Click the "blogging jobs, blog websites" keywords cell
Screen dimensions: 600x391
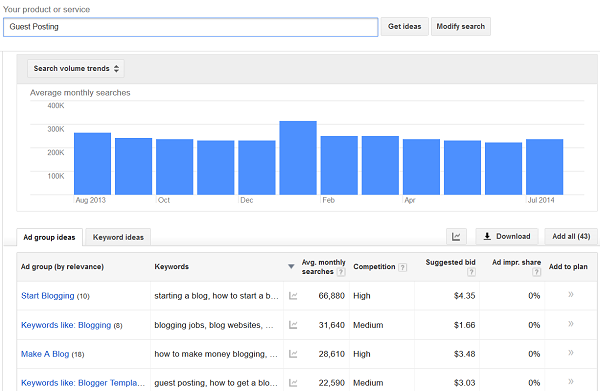click(x=214, y=325)
